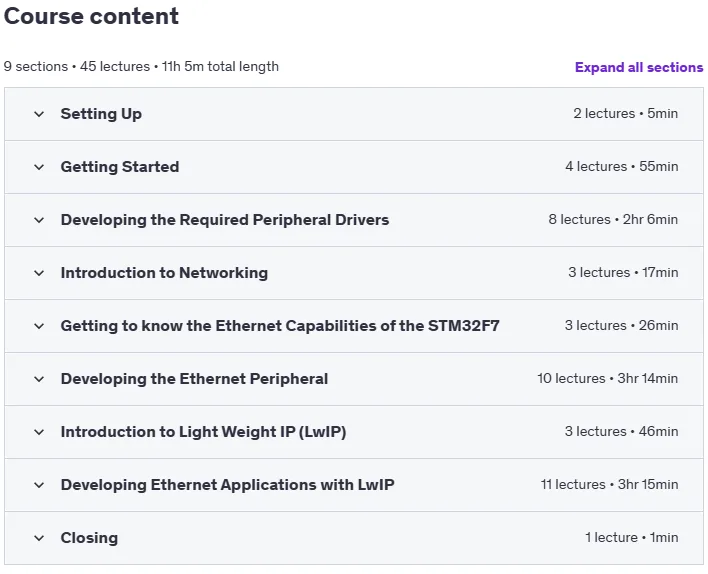The height and width of the screenshot is (574, 708).
Task: Select the Setting Up section title
Action: pyautogui.click(x=101, y=114)
